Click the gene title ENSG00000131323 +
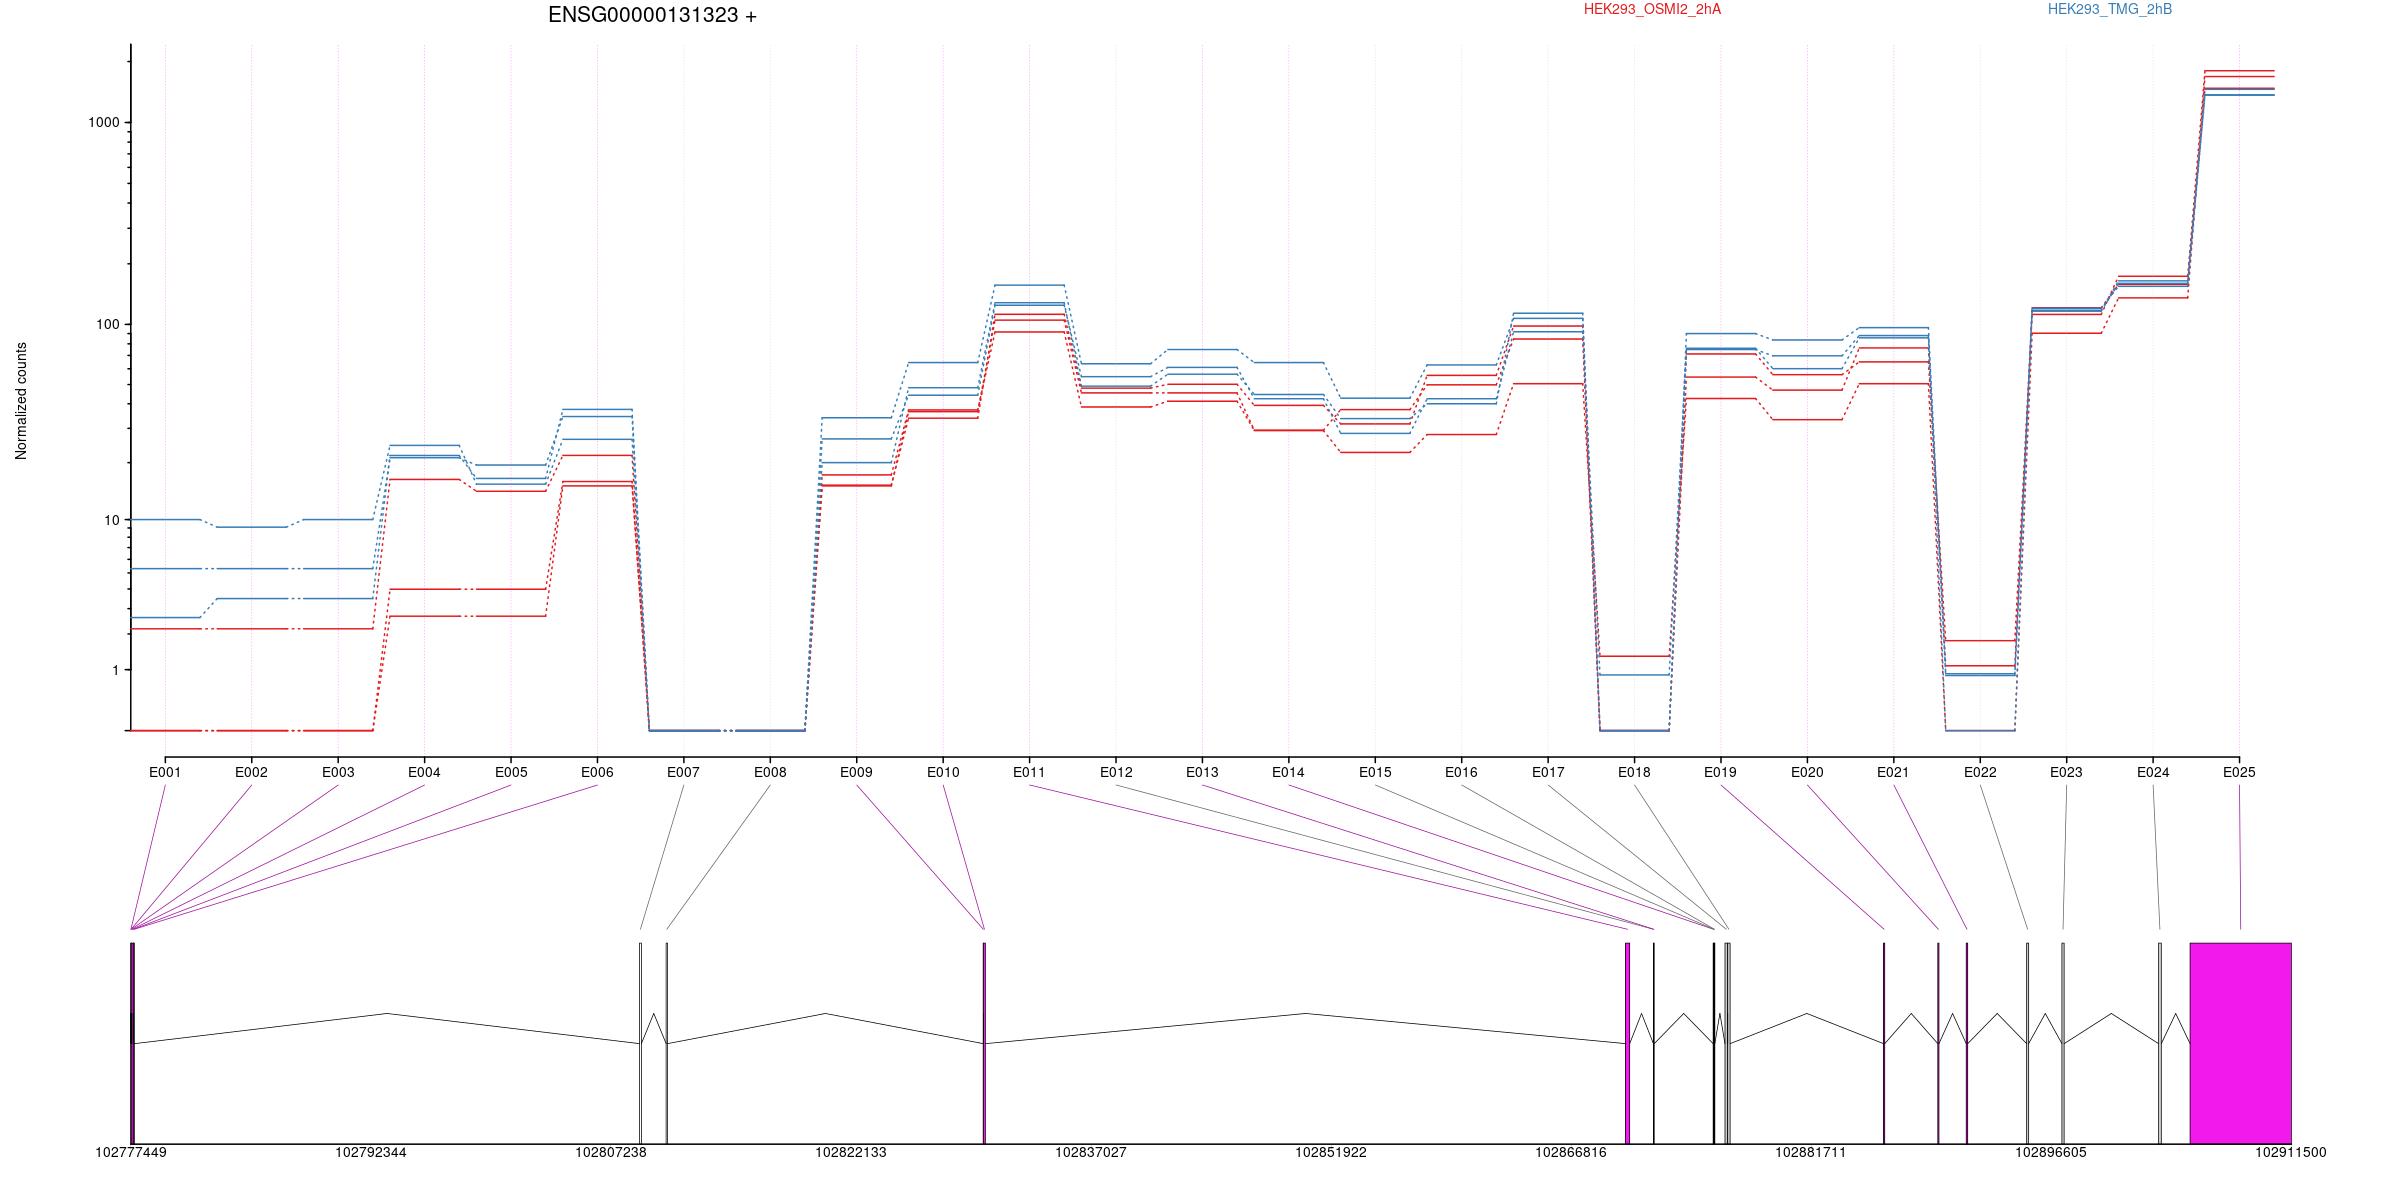2400x1200 pixels. tap(652, 15)
